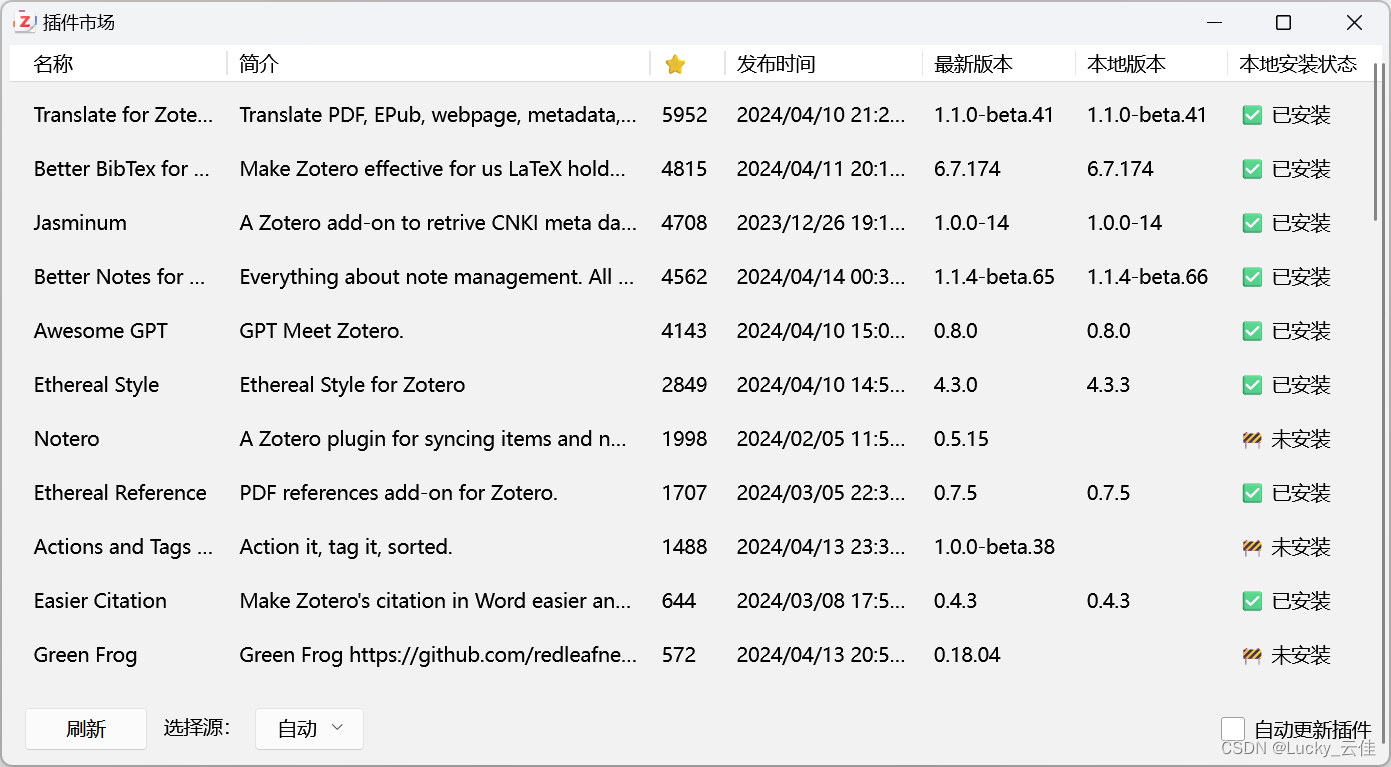Click the 'GPT Meet Zotero.' description

tap(322, 331)
